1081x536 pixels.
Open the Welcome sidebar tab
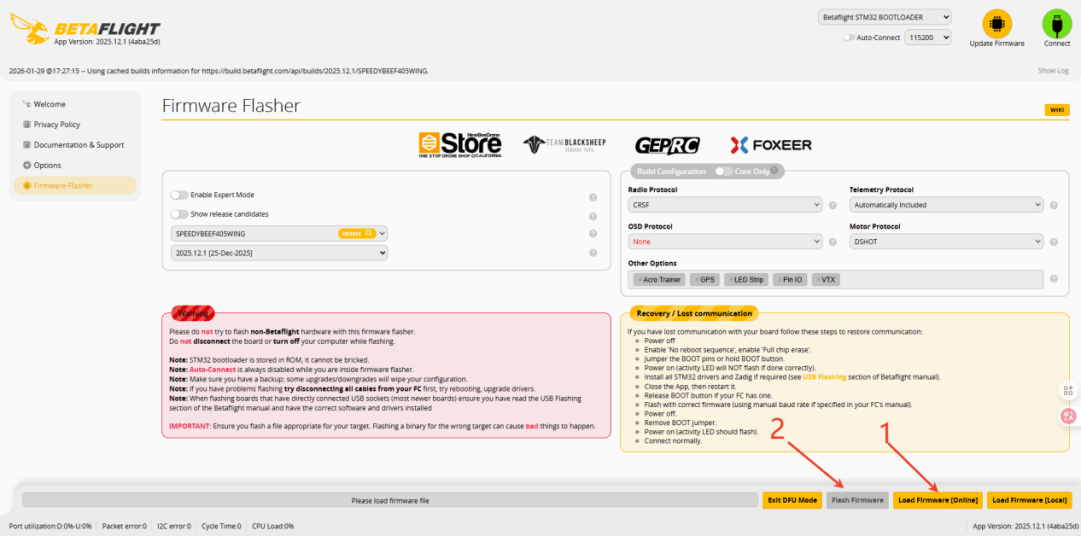[x=49, y=104]
